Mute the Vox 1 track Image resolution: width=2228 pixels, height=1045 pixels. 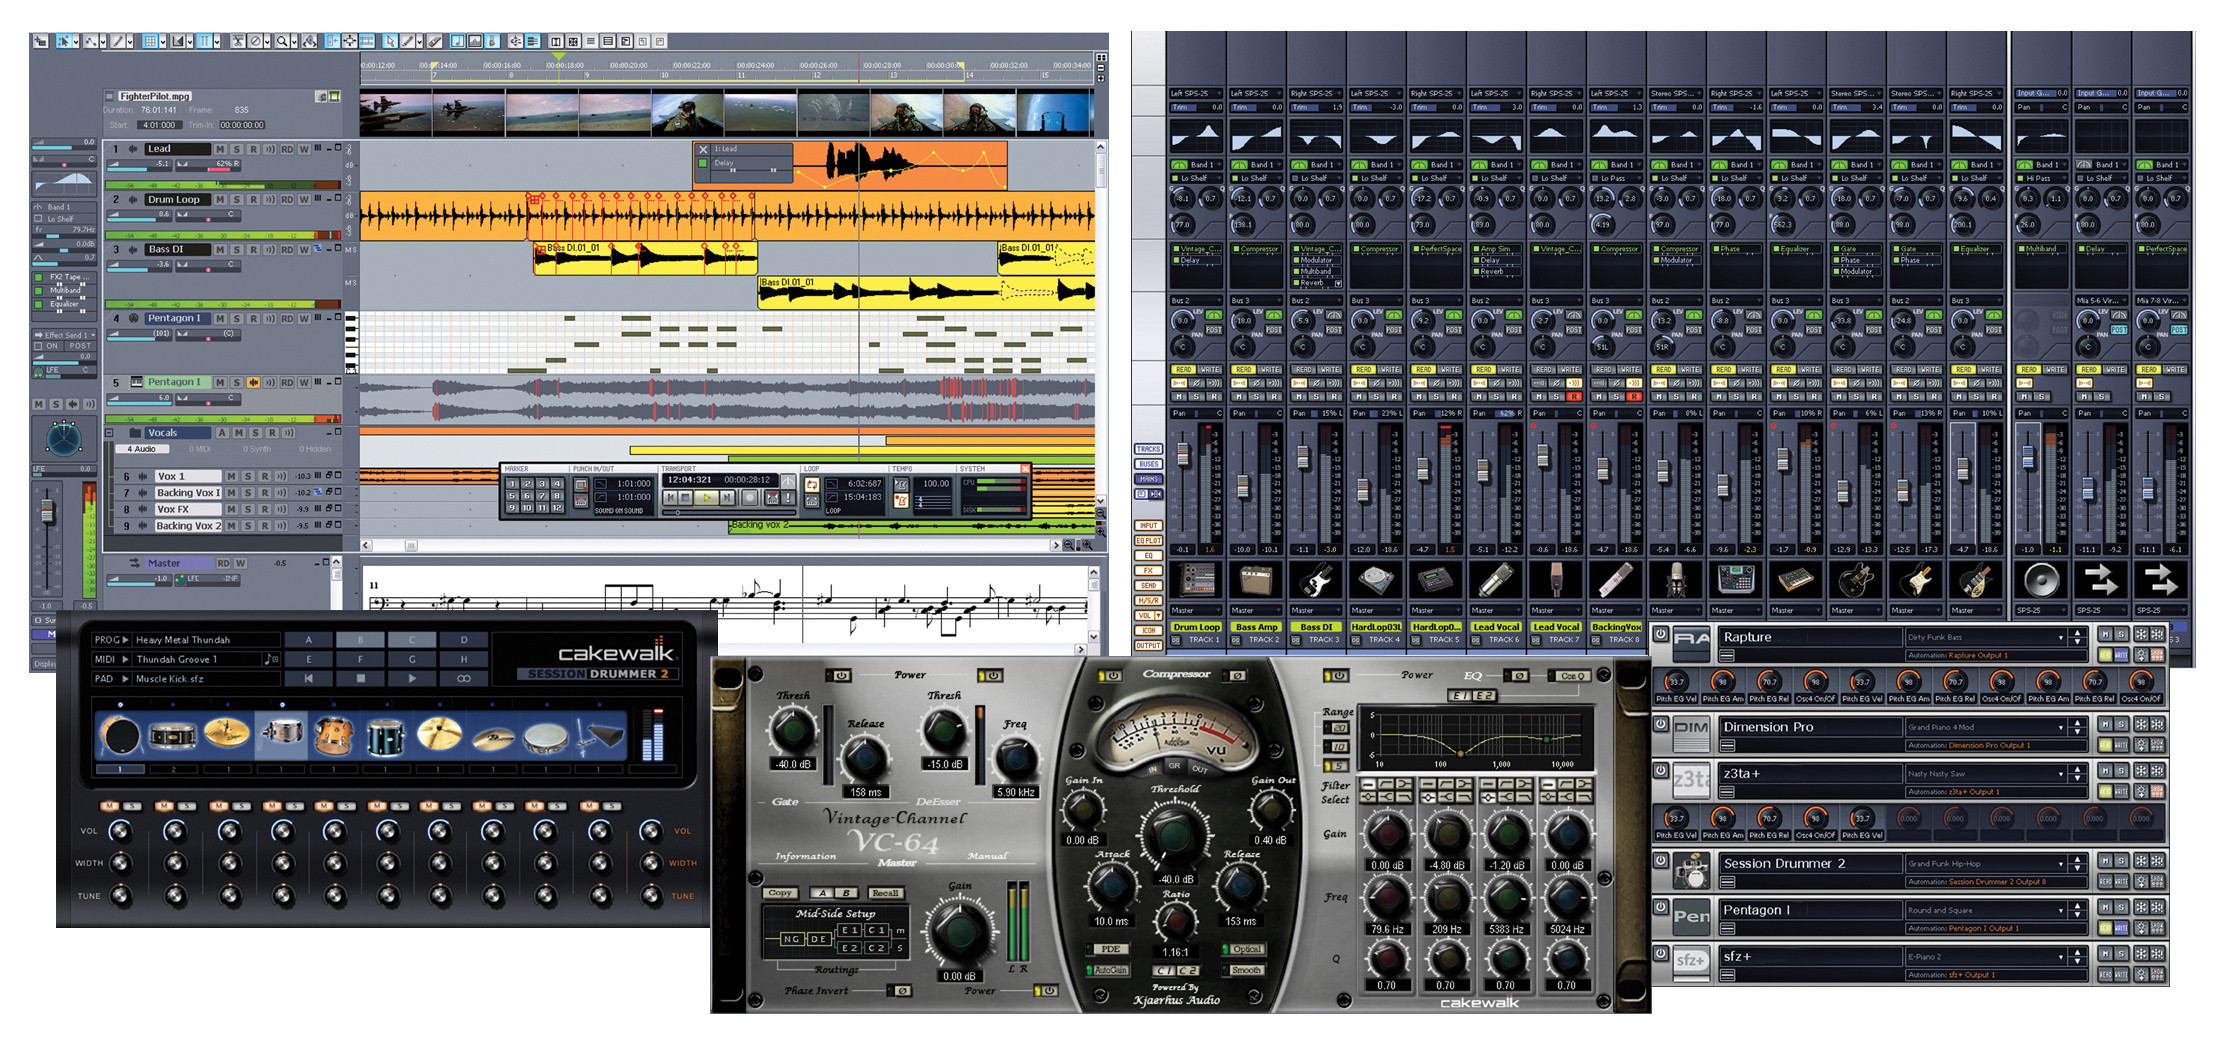[232, 477]
